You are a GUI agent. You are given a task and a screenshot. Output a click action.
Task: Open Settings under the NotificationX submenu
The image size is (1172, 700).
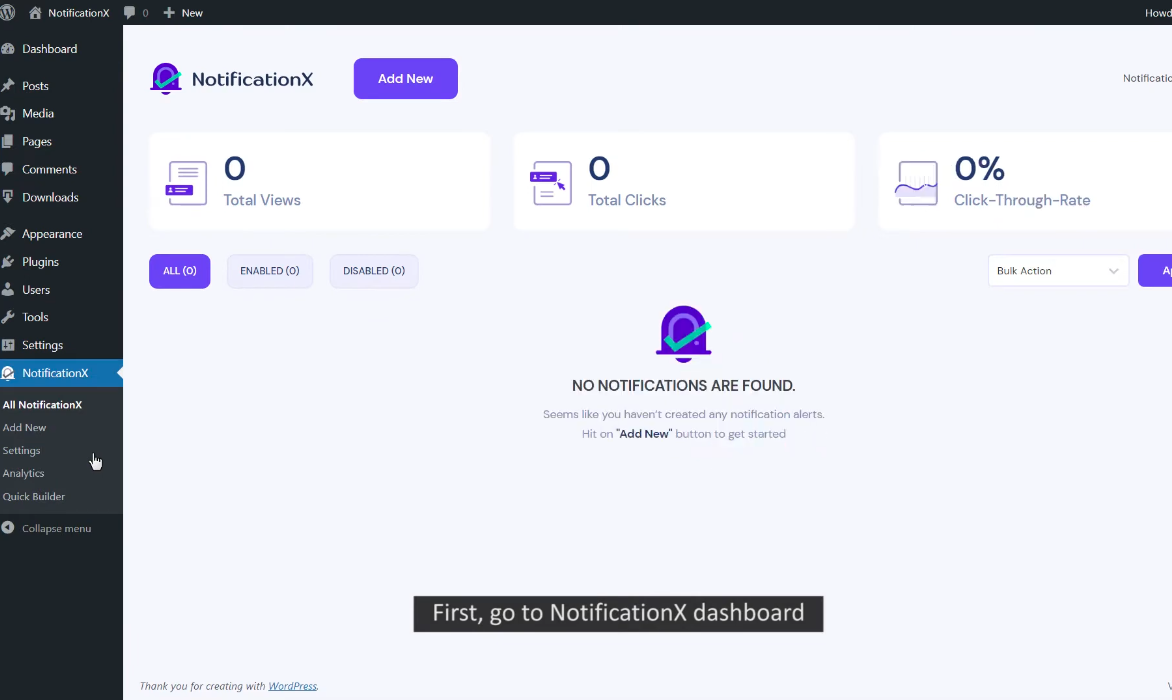22,450
